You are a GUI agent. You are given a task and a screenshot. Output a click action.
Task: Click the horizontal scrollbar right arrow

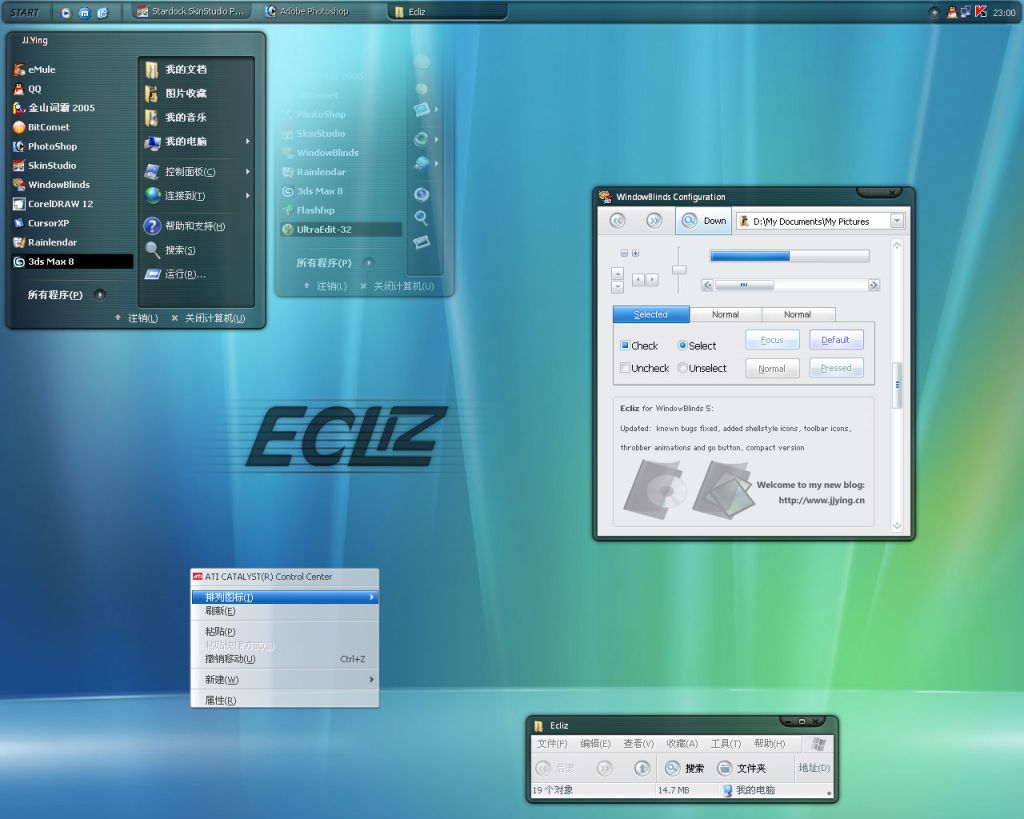[x=873, y=285]
